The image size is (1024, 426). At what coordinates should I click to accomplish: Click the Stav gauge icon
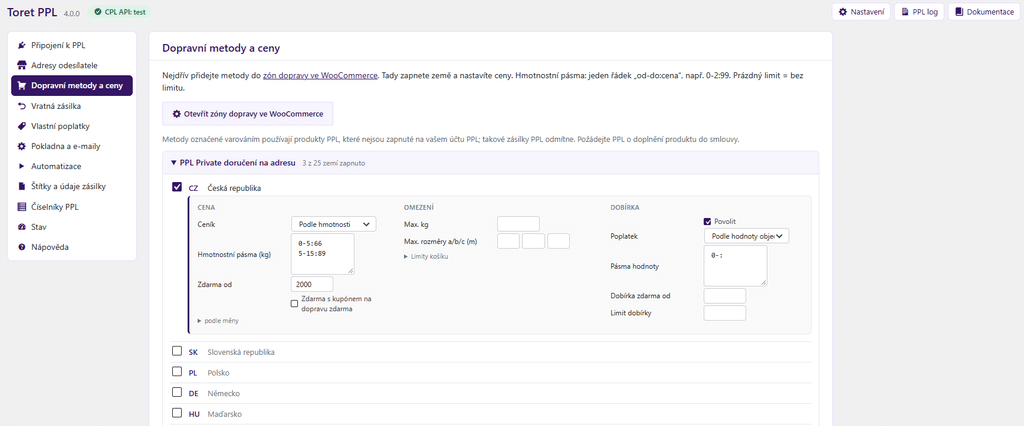(22, 227)
